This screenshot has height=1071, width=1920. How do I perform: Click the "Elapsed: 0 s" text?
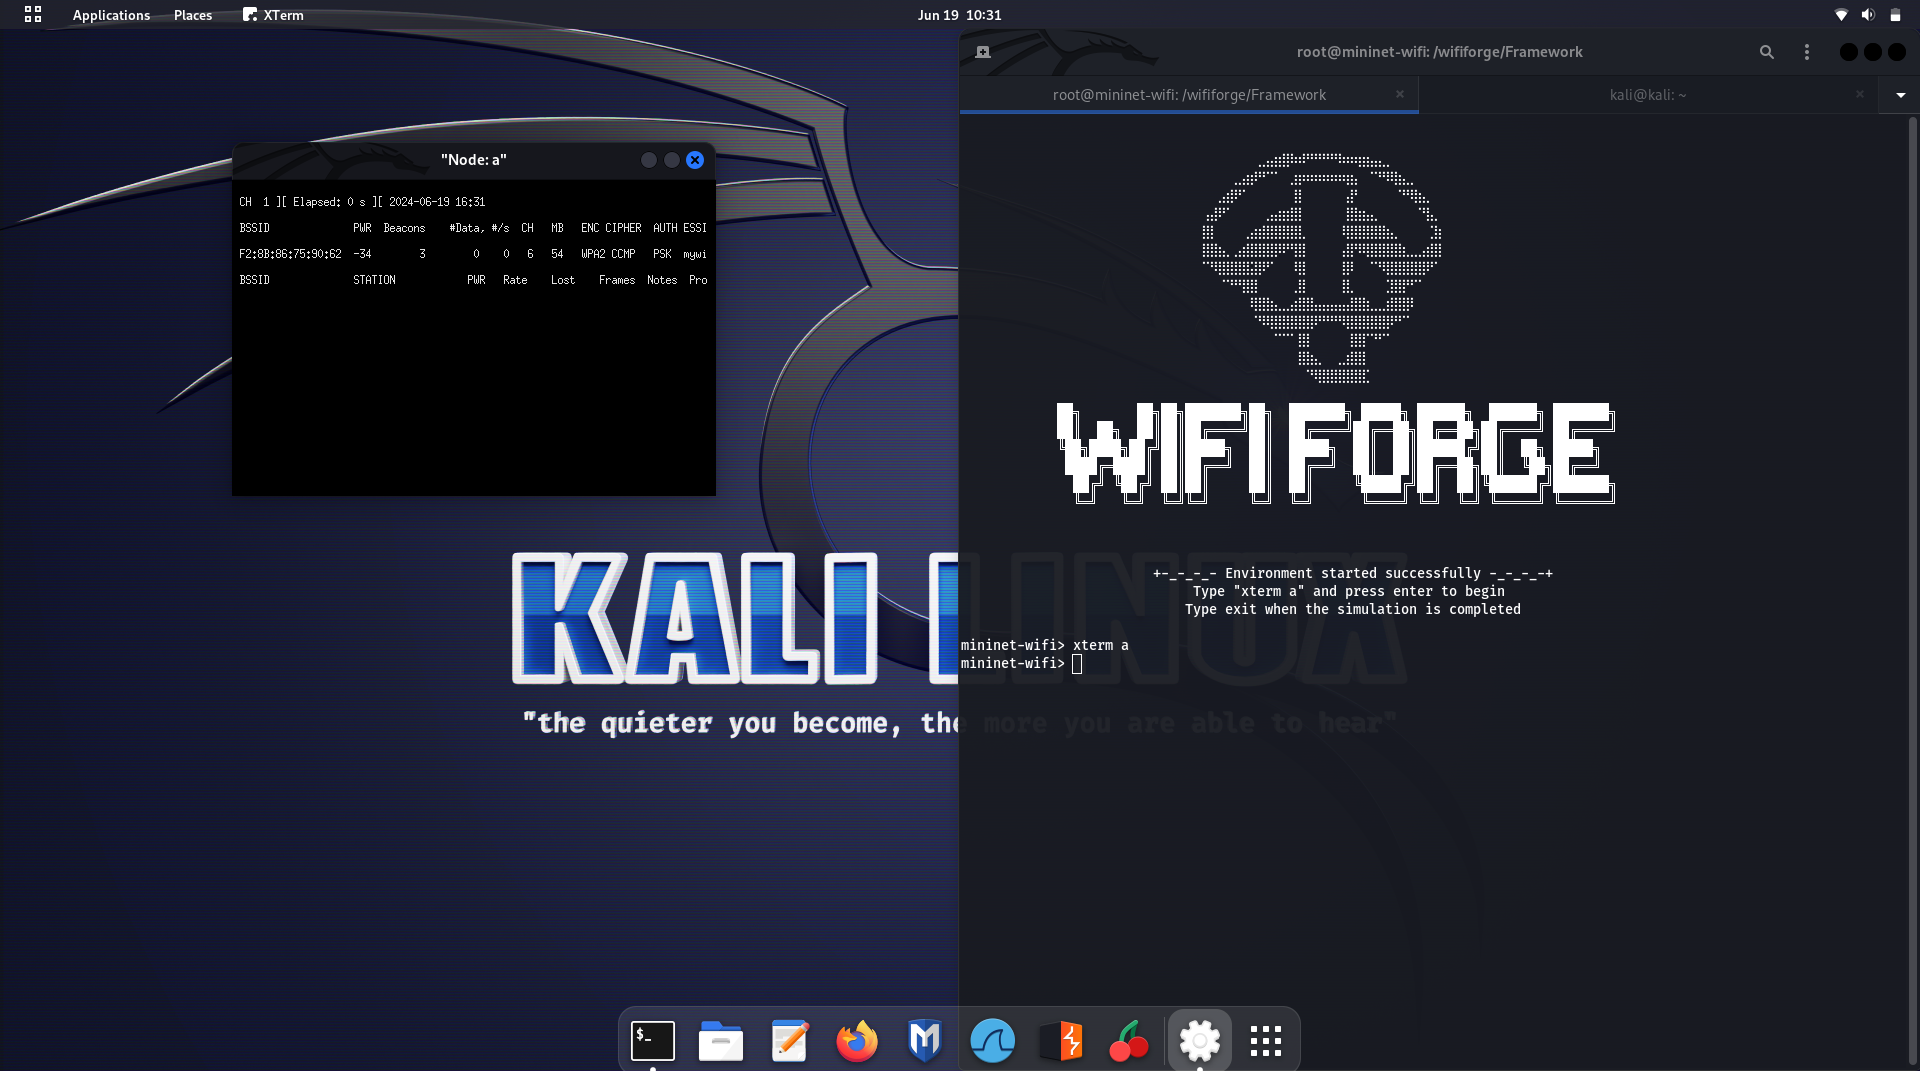(x=329, y=202)
